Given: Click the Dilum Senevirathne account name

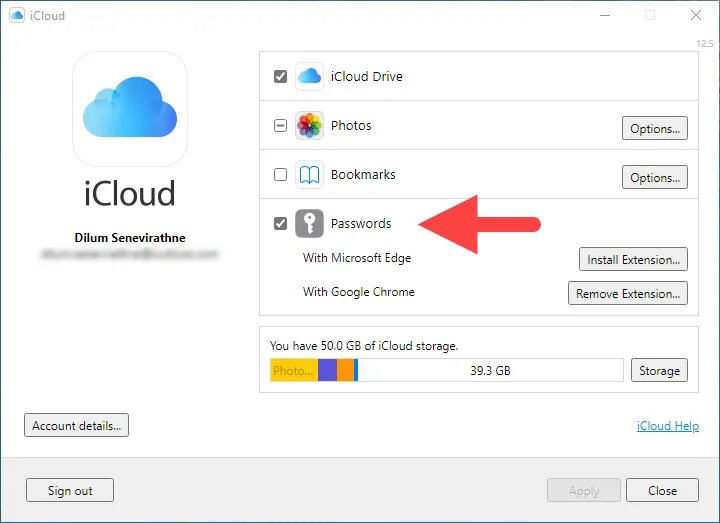Looking at the screenshot, I should (130, 237).
